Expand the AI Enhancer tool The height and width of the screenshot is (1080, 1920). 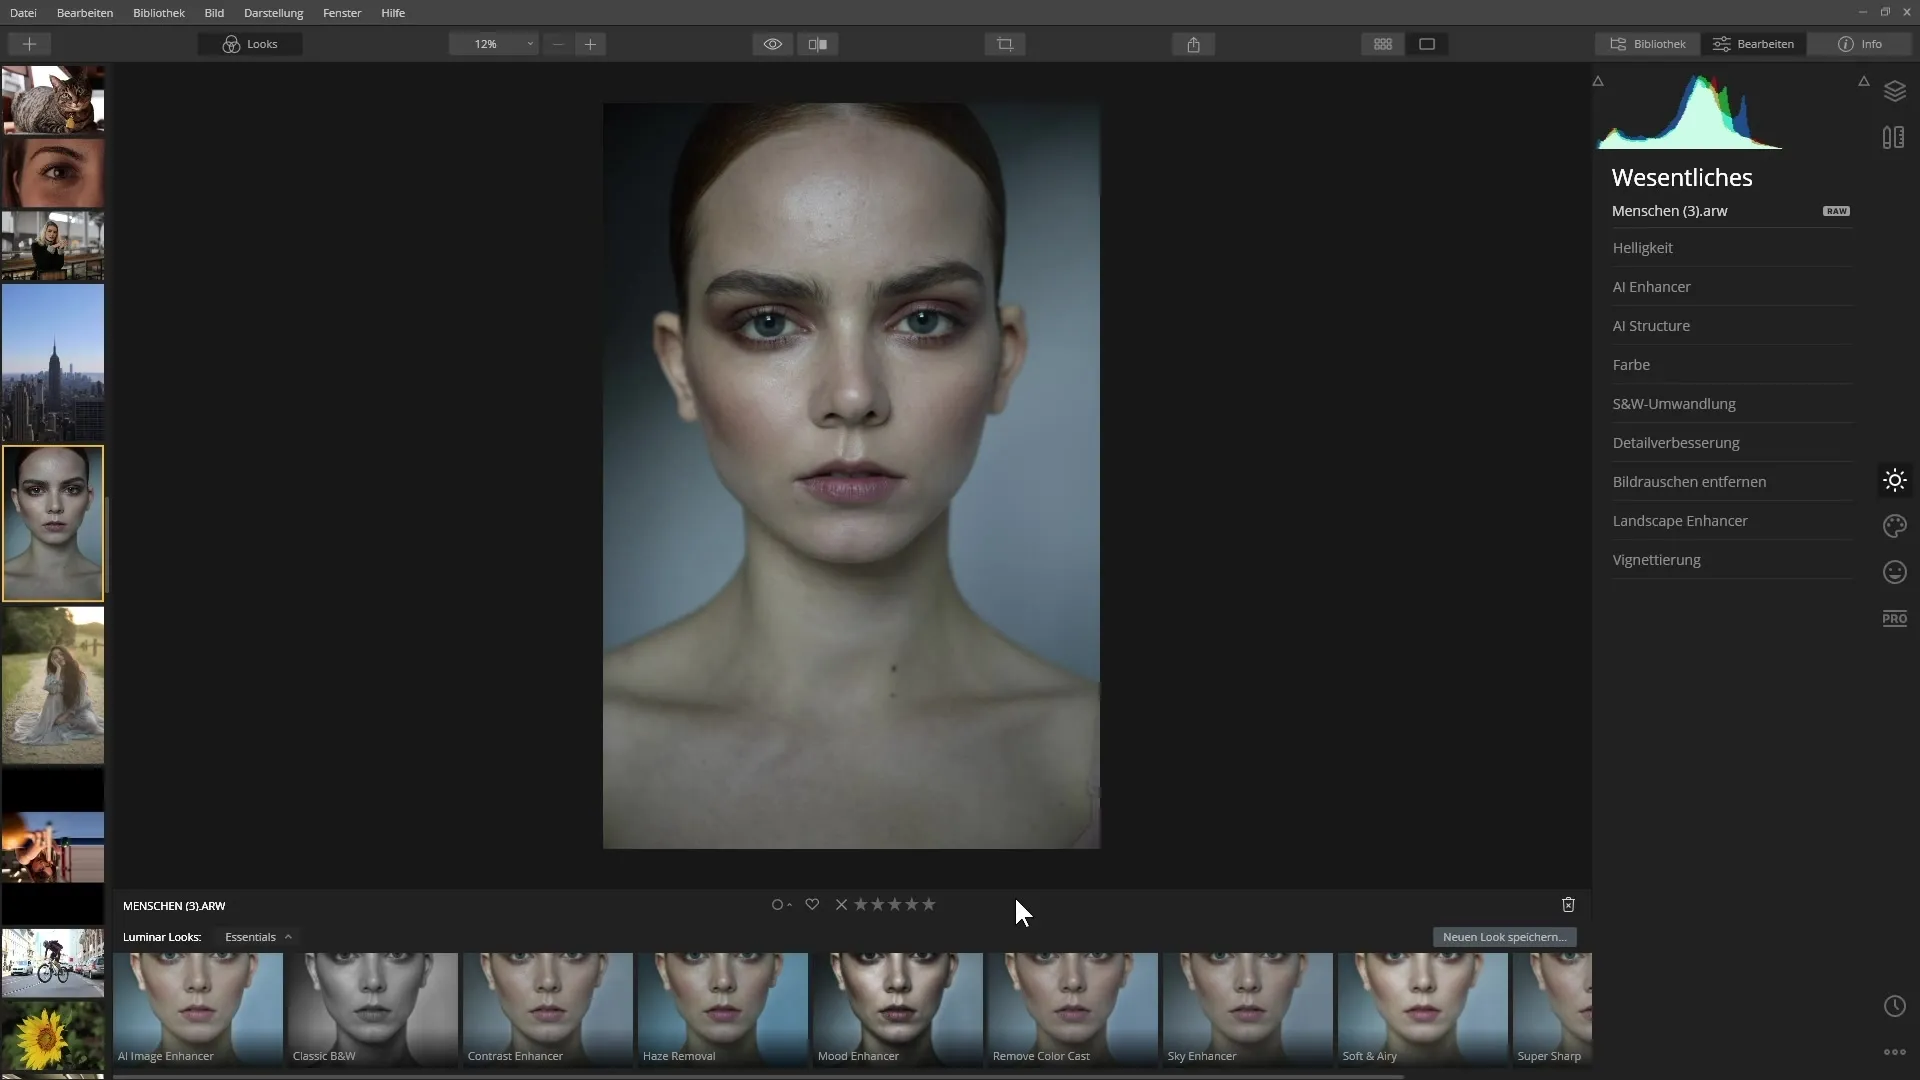[x=1732, y=287]
